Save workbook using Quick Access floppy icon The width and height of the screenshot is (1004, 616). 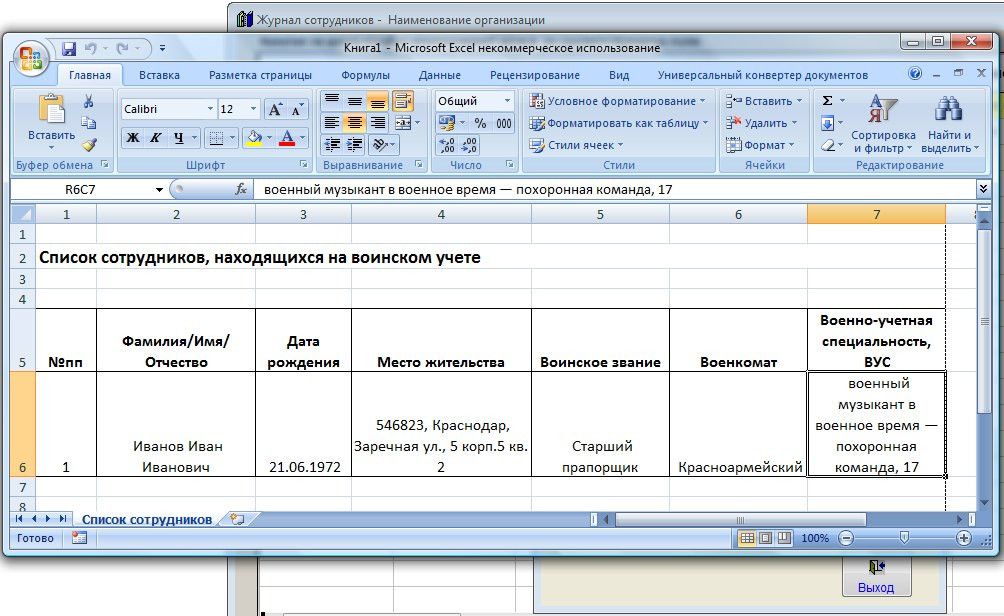pos(69,48)
